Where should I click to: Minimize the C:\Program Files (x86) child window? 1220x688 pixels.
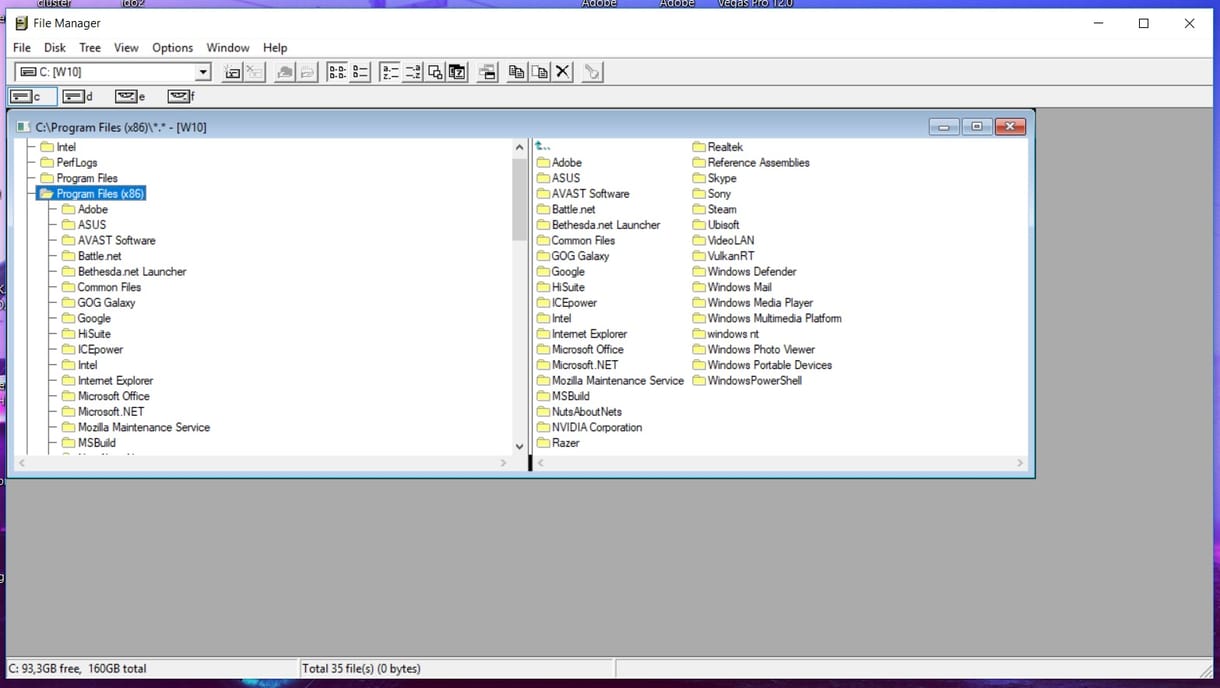(943, 127)
